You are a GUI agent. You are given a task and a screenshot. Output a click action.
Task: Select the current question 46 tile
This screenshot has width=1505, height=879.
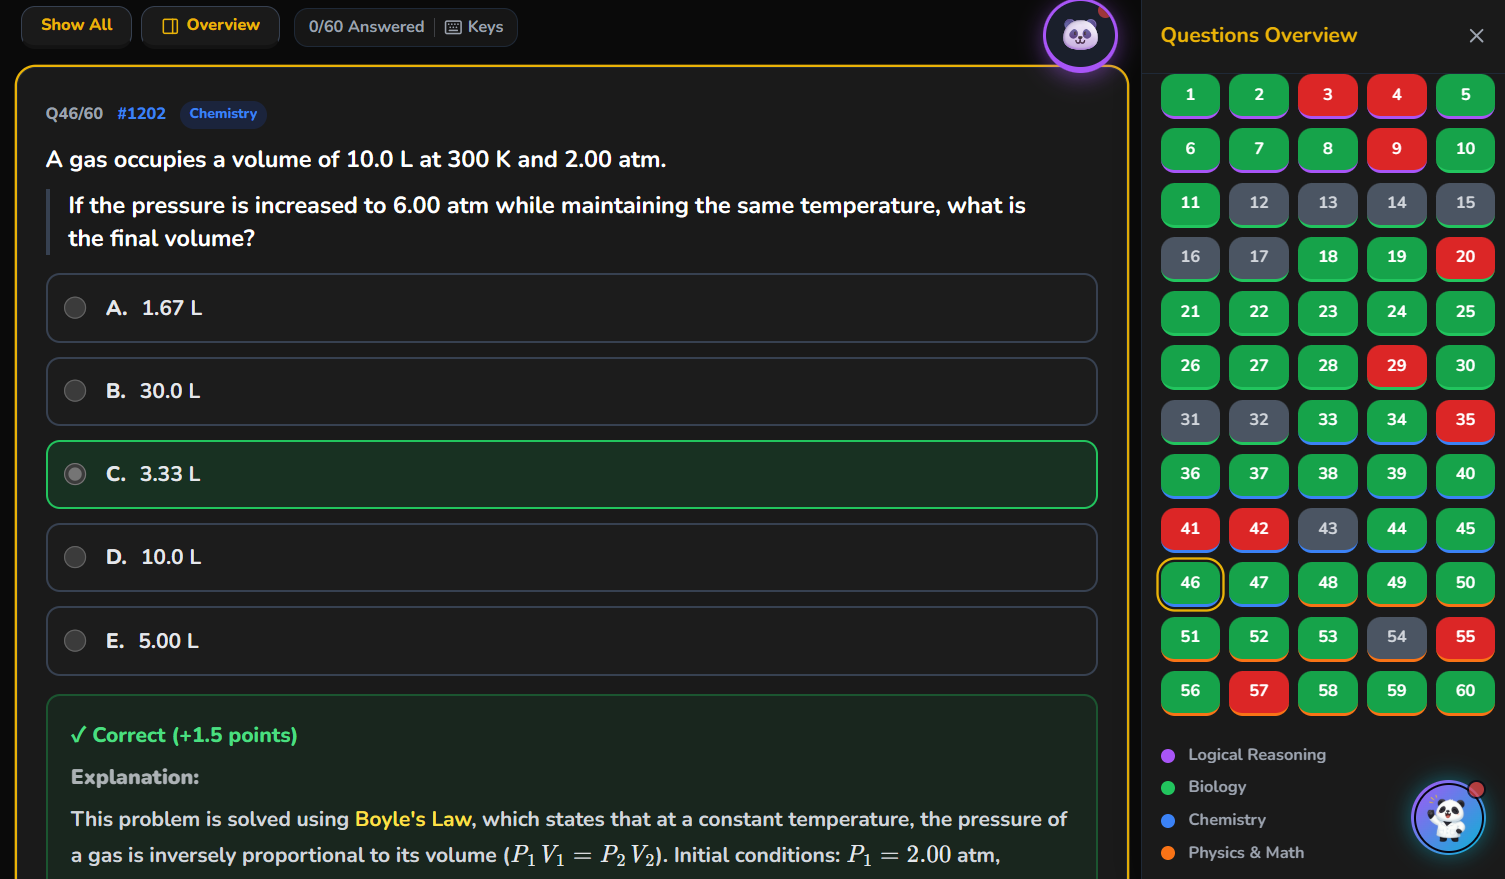(x=1190, y=583)
